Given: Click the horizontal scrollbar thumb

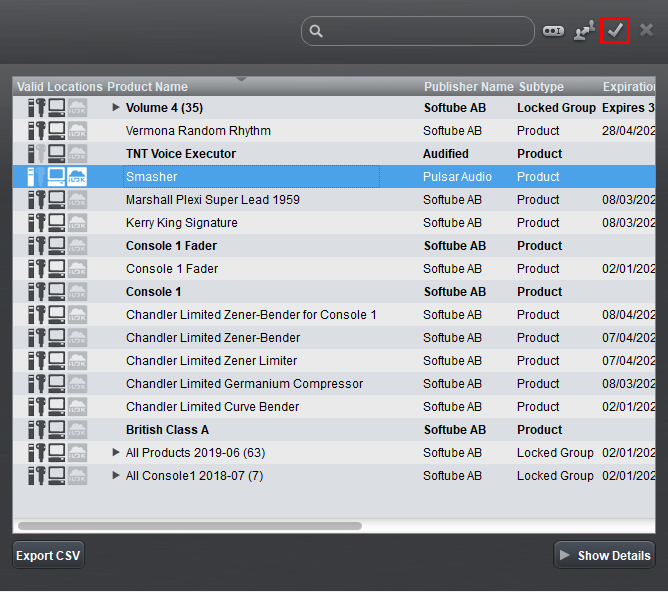Looking at the screenshot, I should click(x=190, y=526).
